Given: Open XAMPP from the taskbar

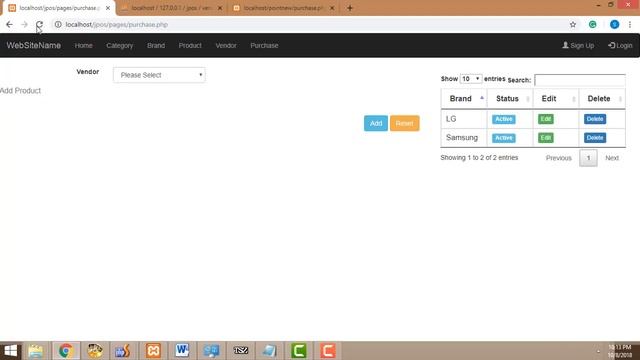Looking at the screenshot, I should [x=153, y=351].
